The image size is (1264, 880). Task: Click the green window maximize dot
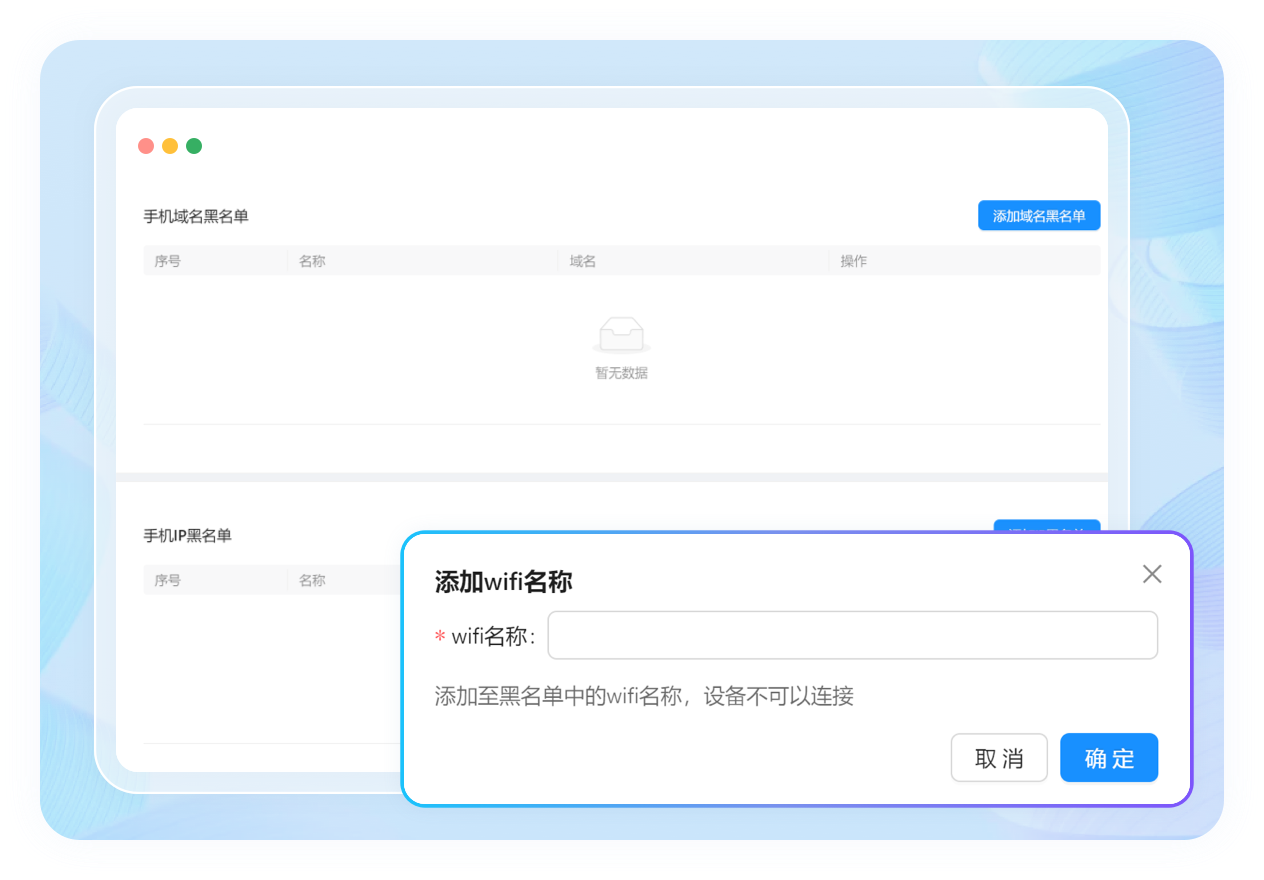pos(194,146)
